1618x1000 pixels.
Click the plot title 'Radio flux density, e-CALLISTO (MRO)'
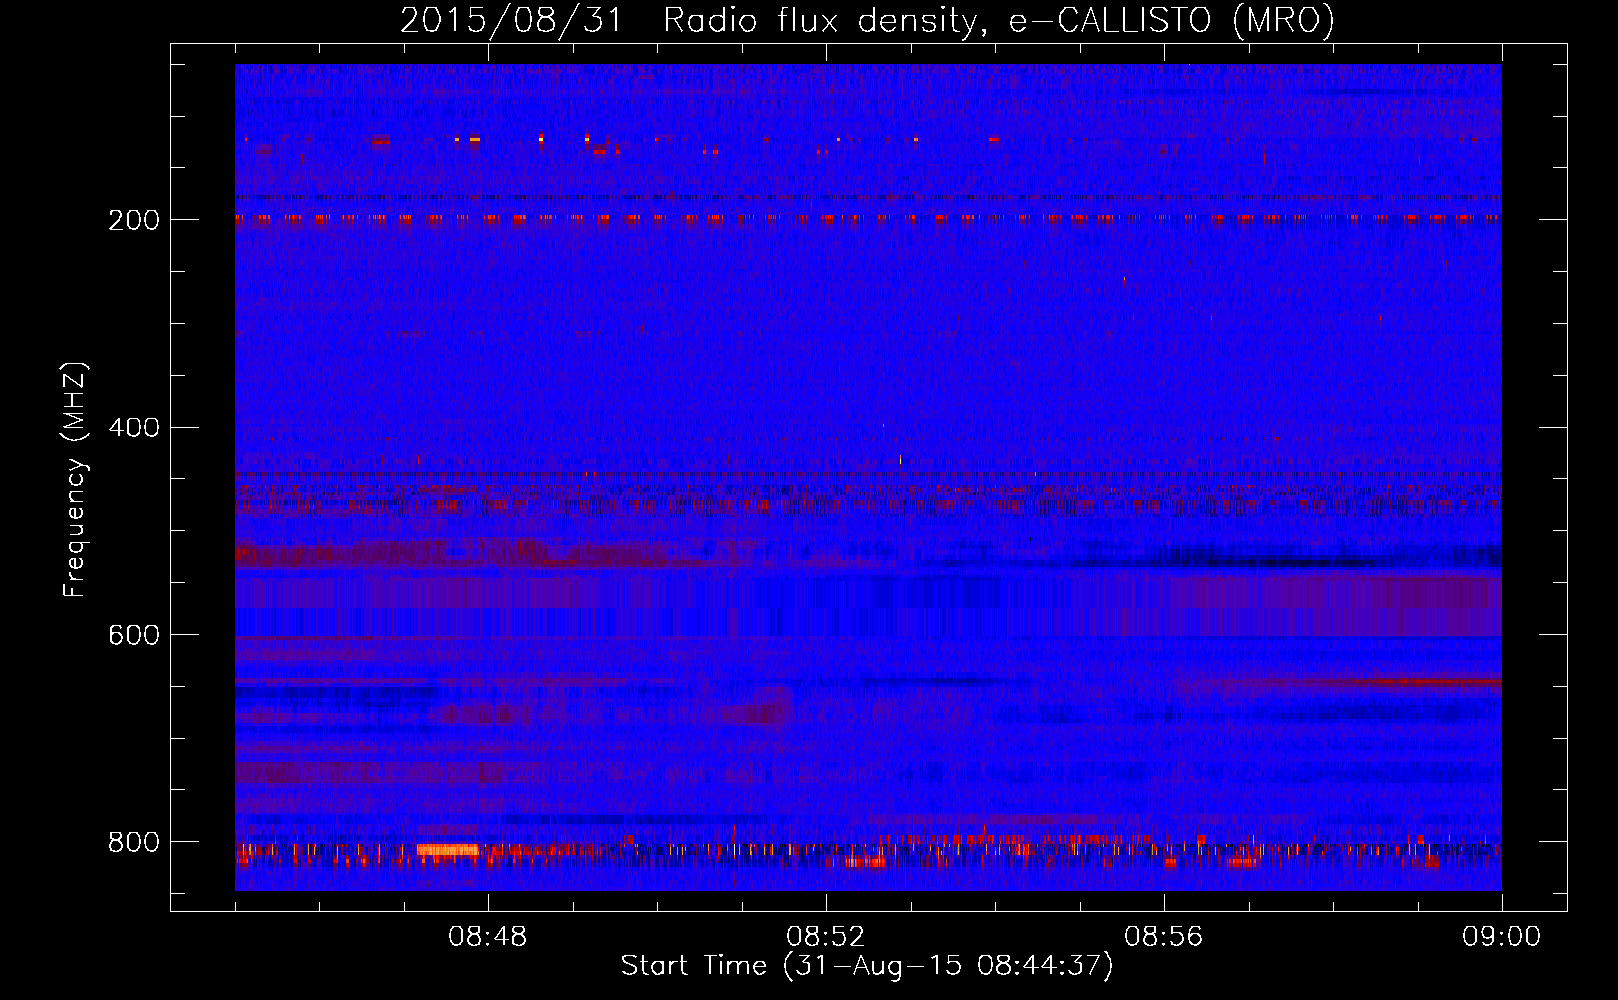pyautogui.click(x=999, y=20)
